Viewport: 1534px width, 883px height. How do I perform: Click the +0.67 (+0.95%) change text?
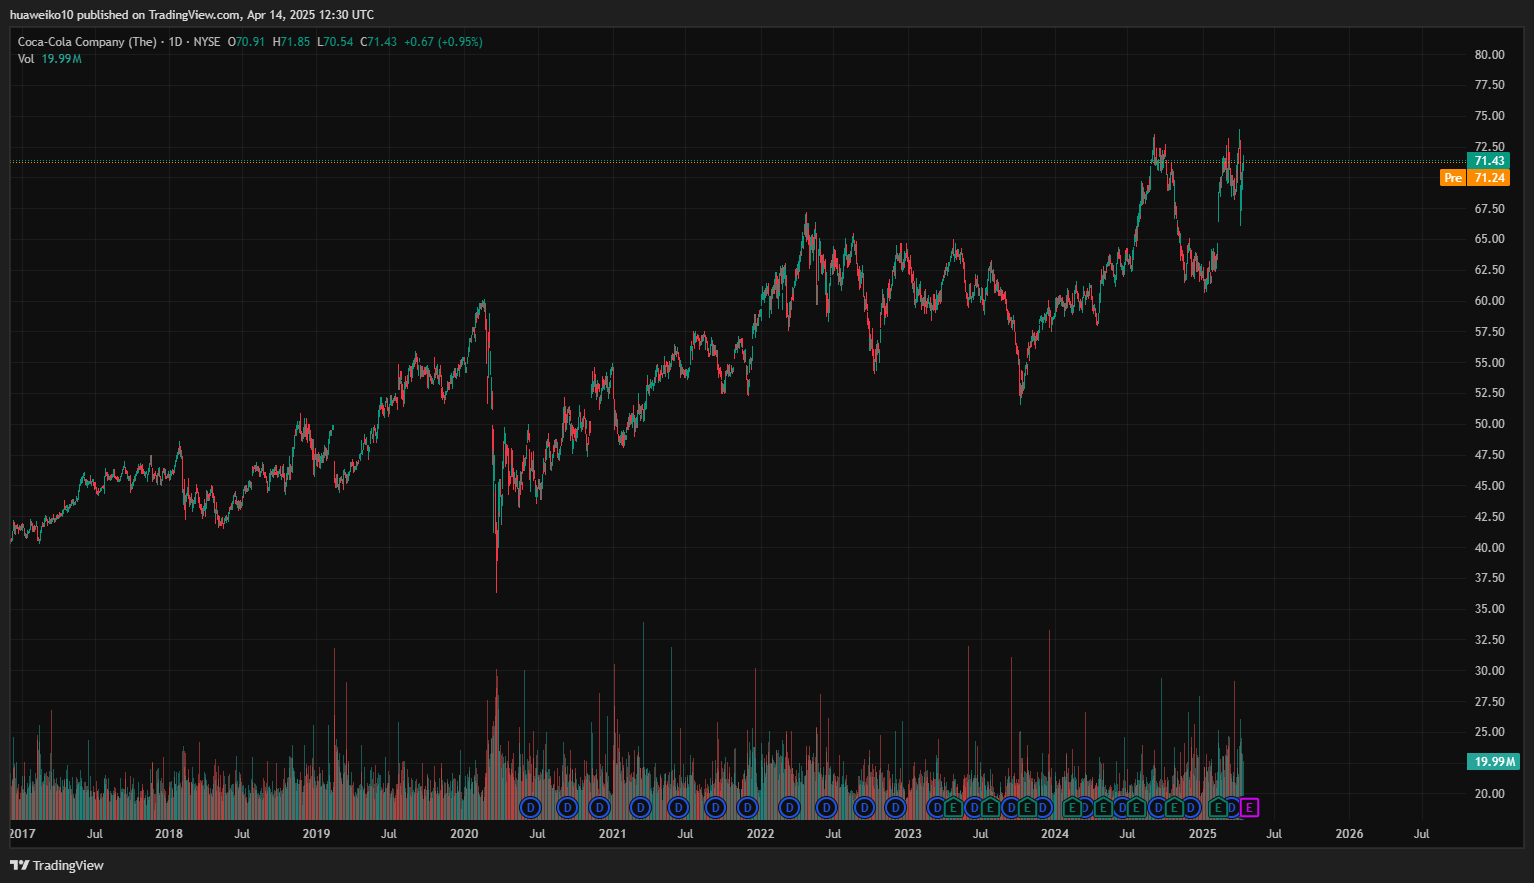click(443, 42)
